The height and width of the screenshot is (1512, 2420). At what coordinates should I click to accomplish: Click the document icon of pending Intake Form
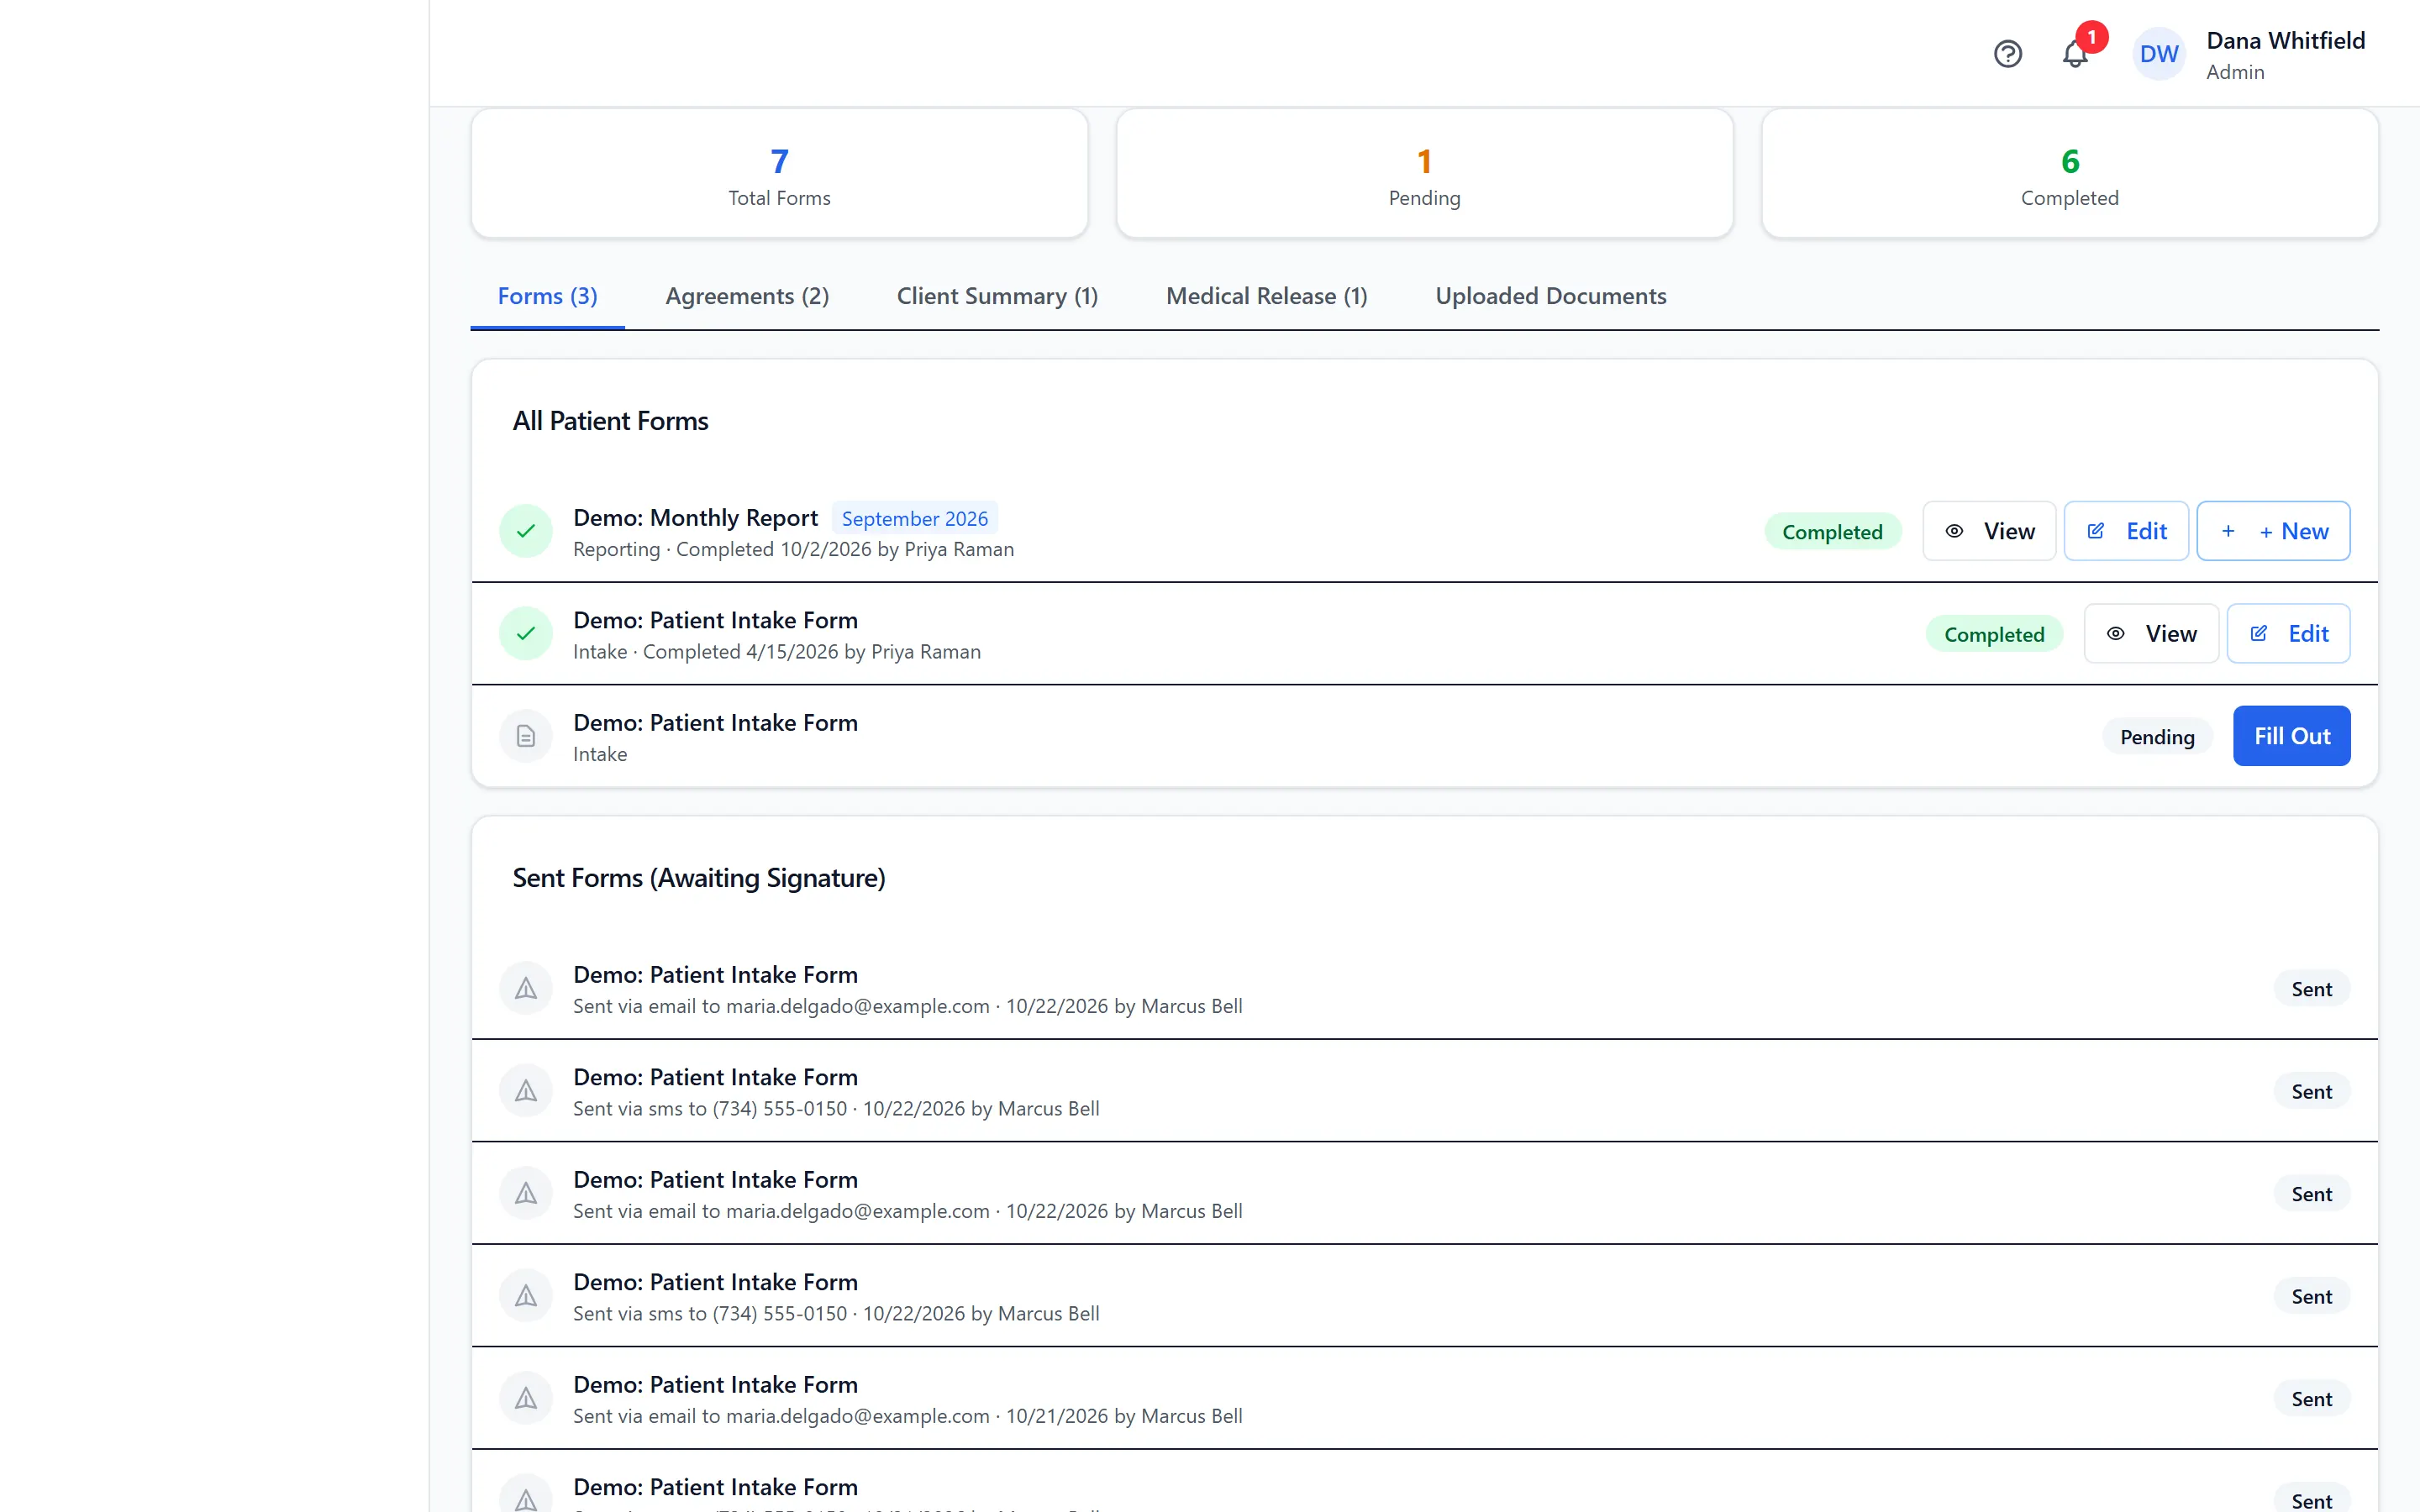pos(526,736)
